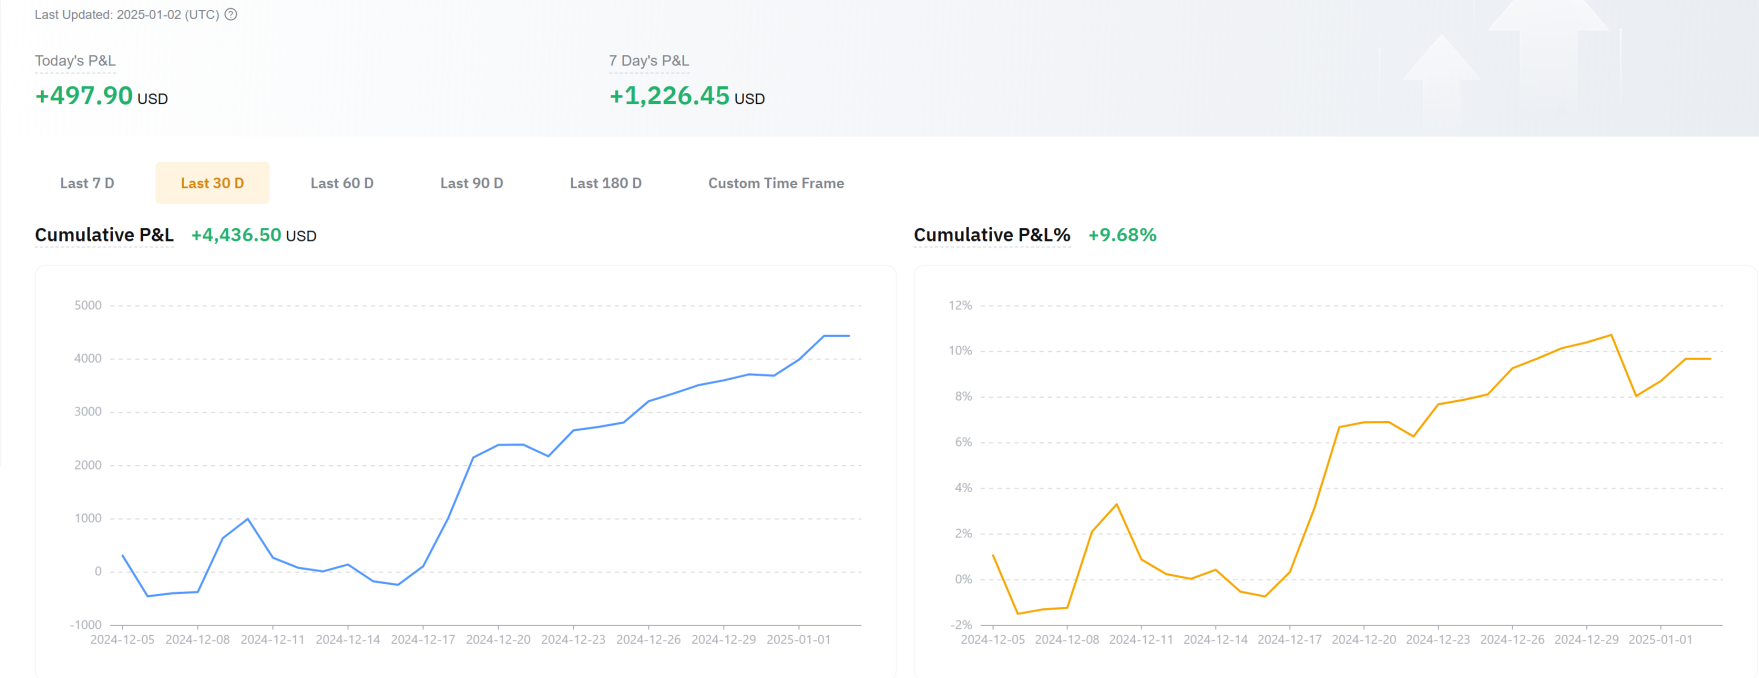Click the +4,436.50 USD cumulative total

[253, 235]
